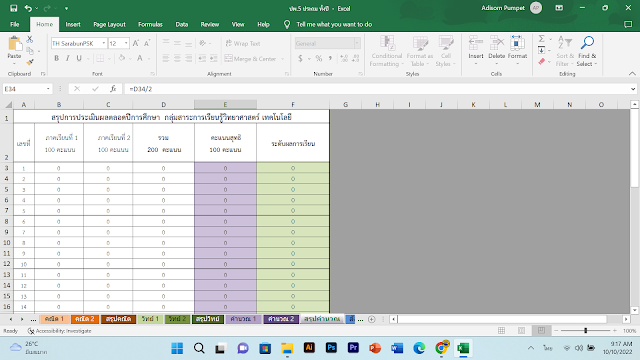This screenshot has height=360, width=640.
Task: Click Tell me what you want to do
Action: (334, 24)
